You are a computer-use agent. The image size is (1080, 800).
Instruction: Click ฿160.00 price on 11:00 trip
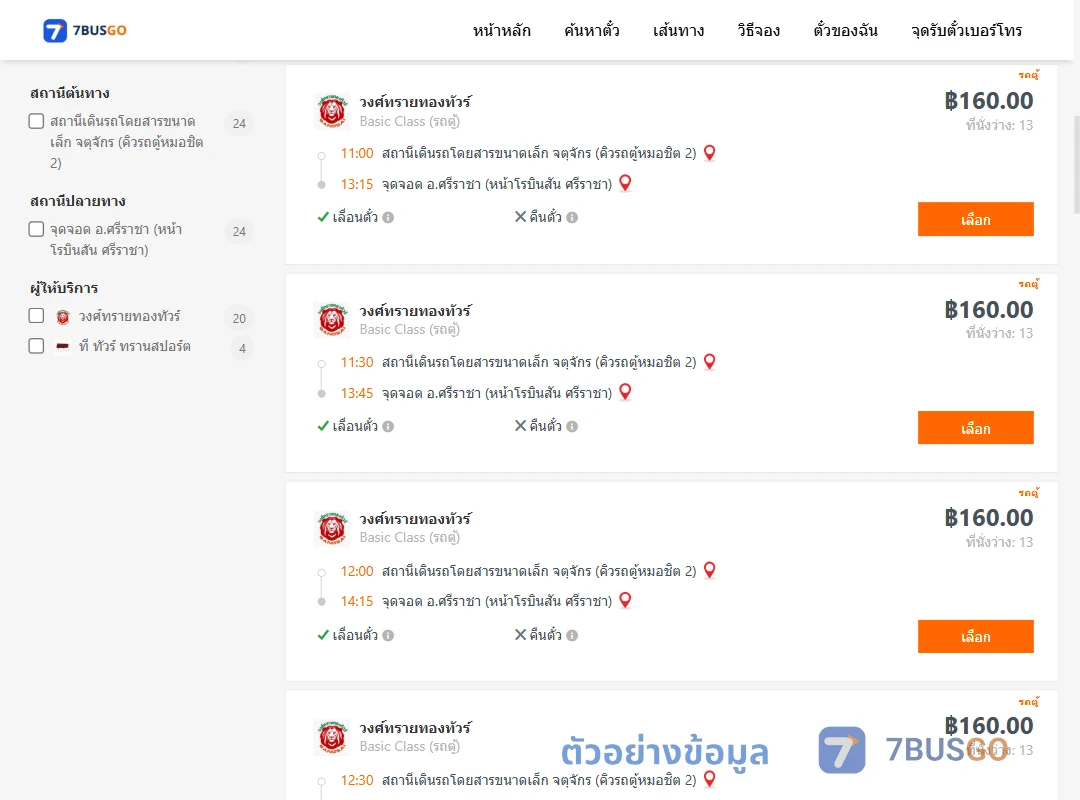(x=988, y=101)
